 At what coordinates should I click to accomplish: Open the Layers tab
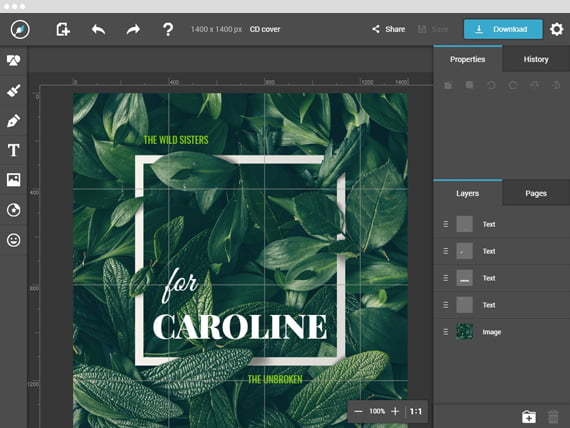tap(467, 193)
